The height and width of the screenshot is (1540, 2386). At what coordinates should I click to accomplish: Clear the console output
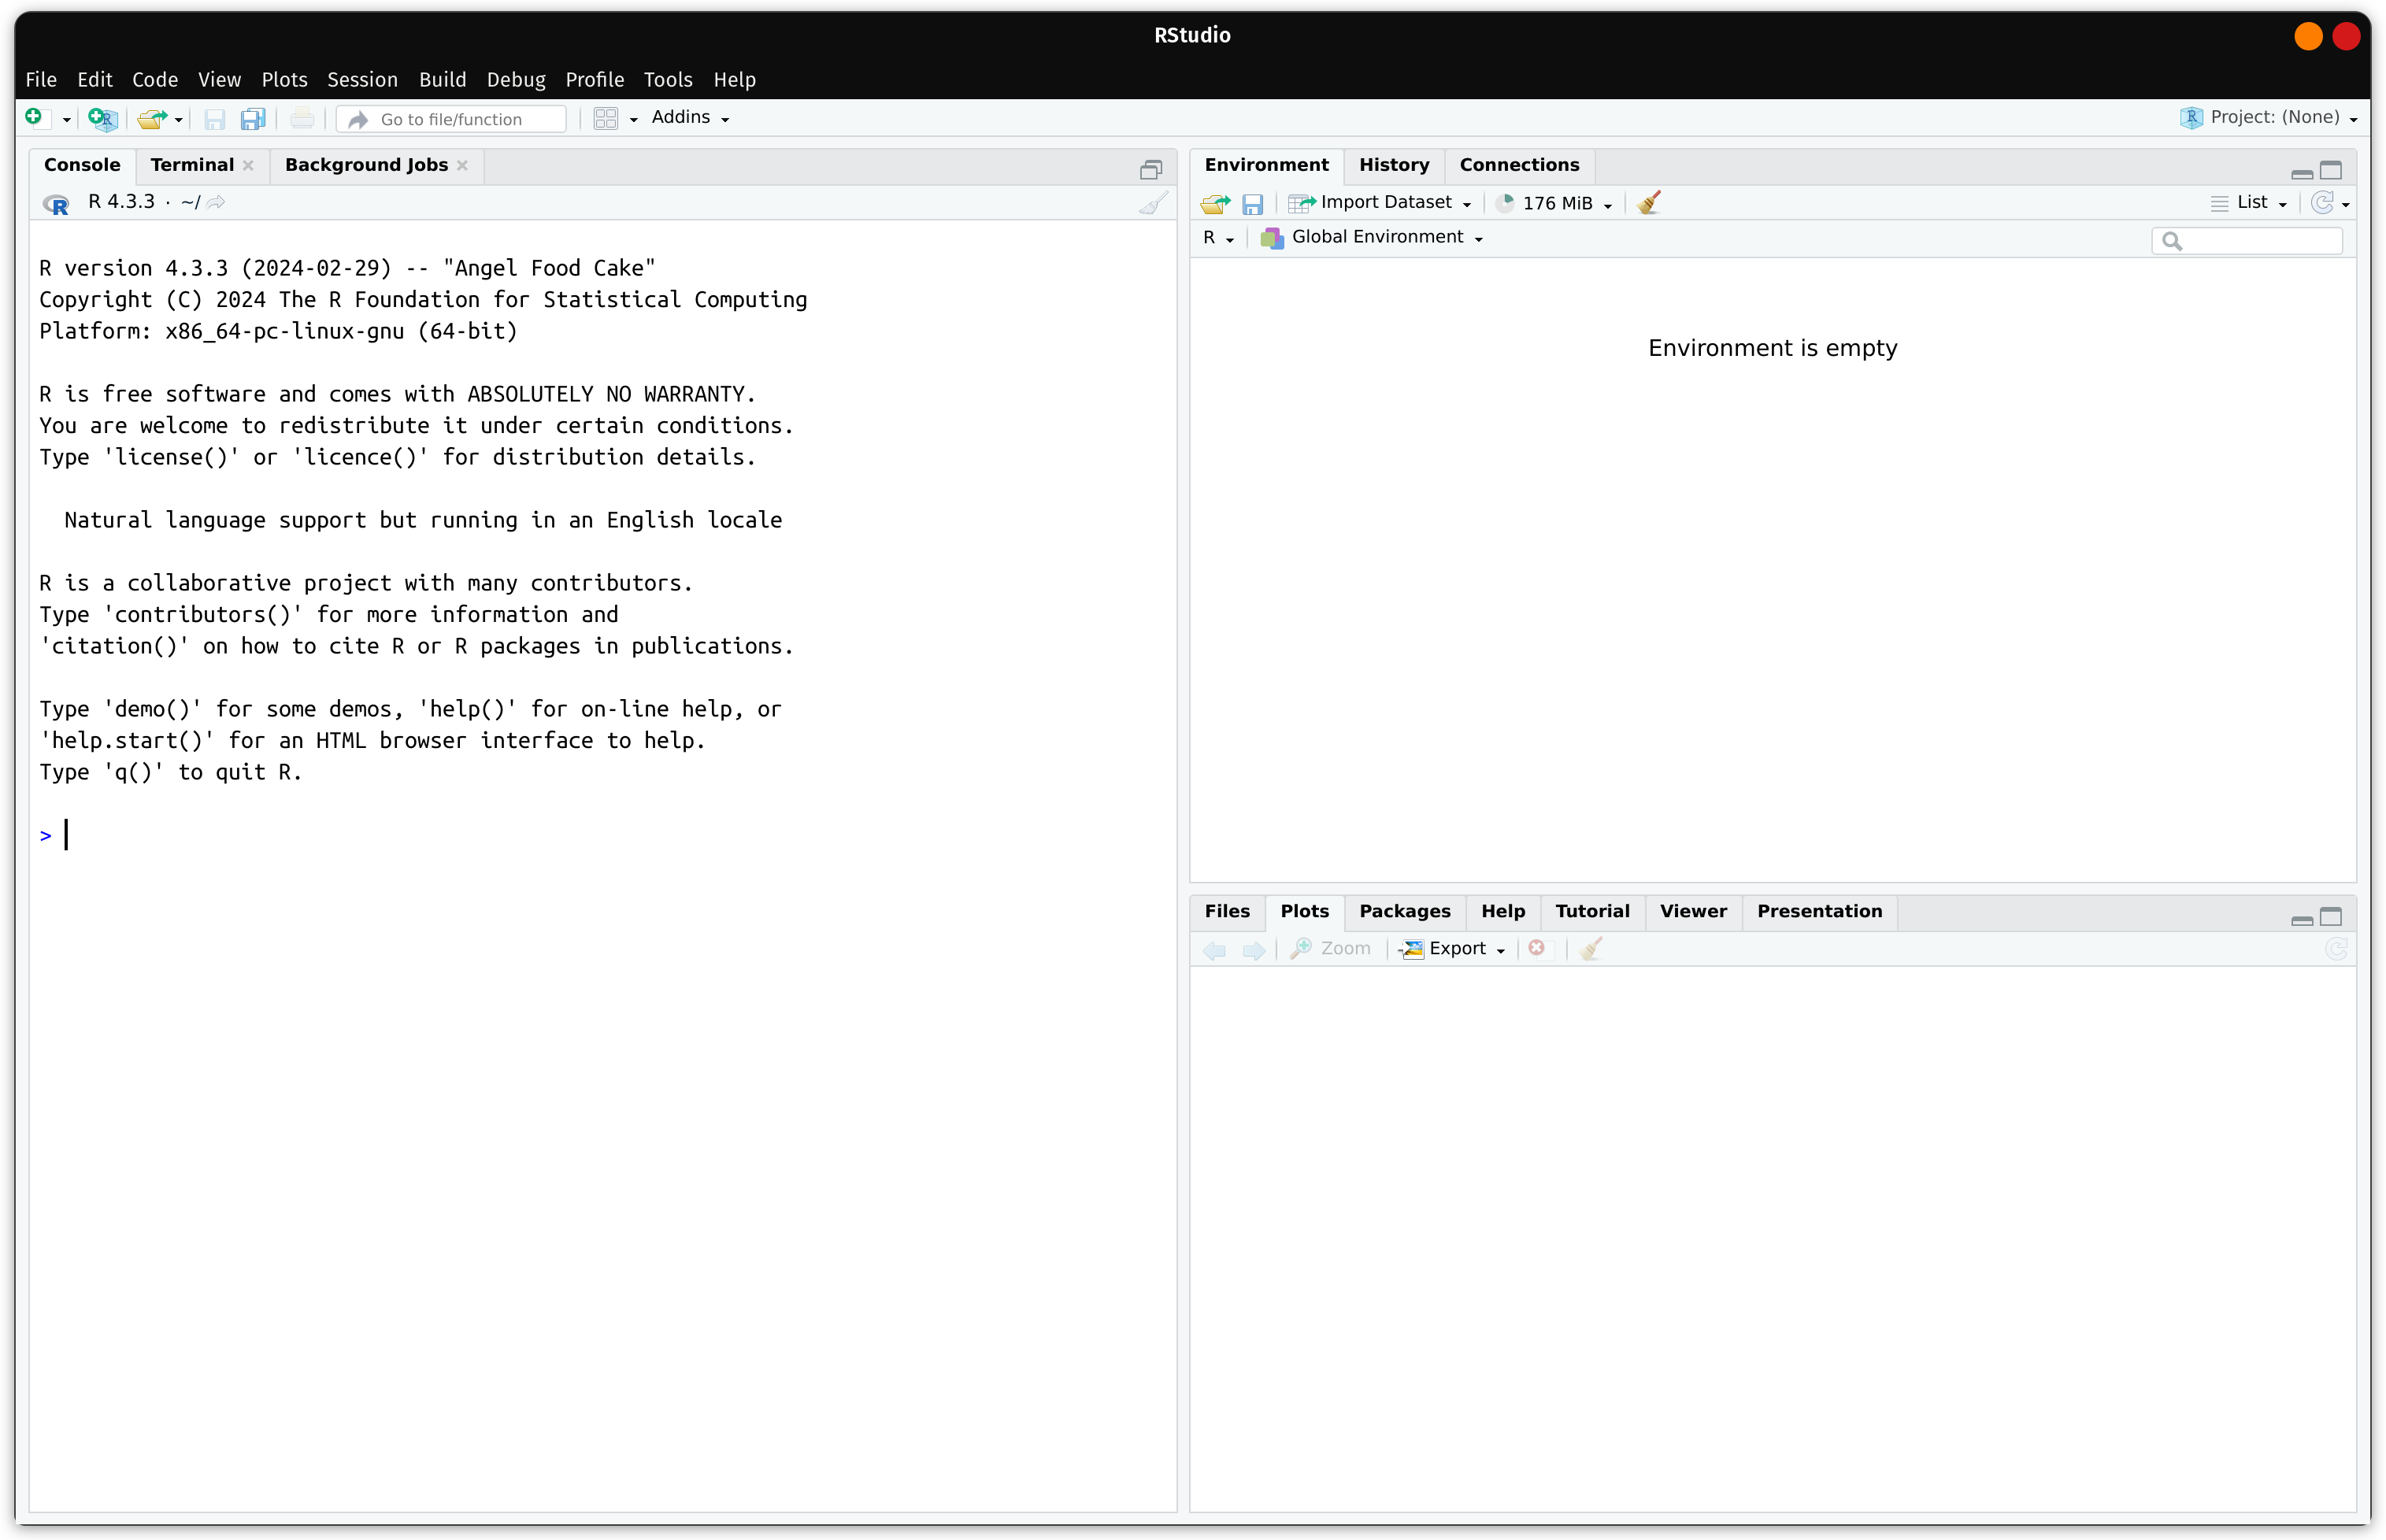tap(1152, 202)
